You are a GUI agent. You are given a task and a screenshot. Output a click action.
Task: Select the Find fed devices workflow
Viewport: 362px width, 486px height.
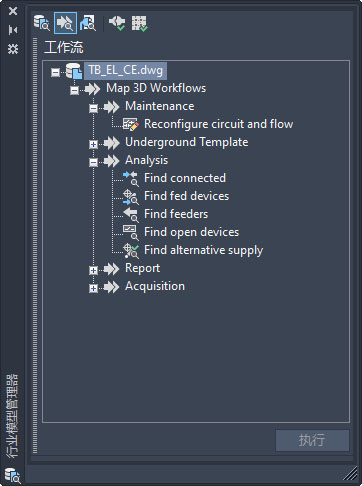point(186,196)
